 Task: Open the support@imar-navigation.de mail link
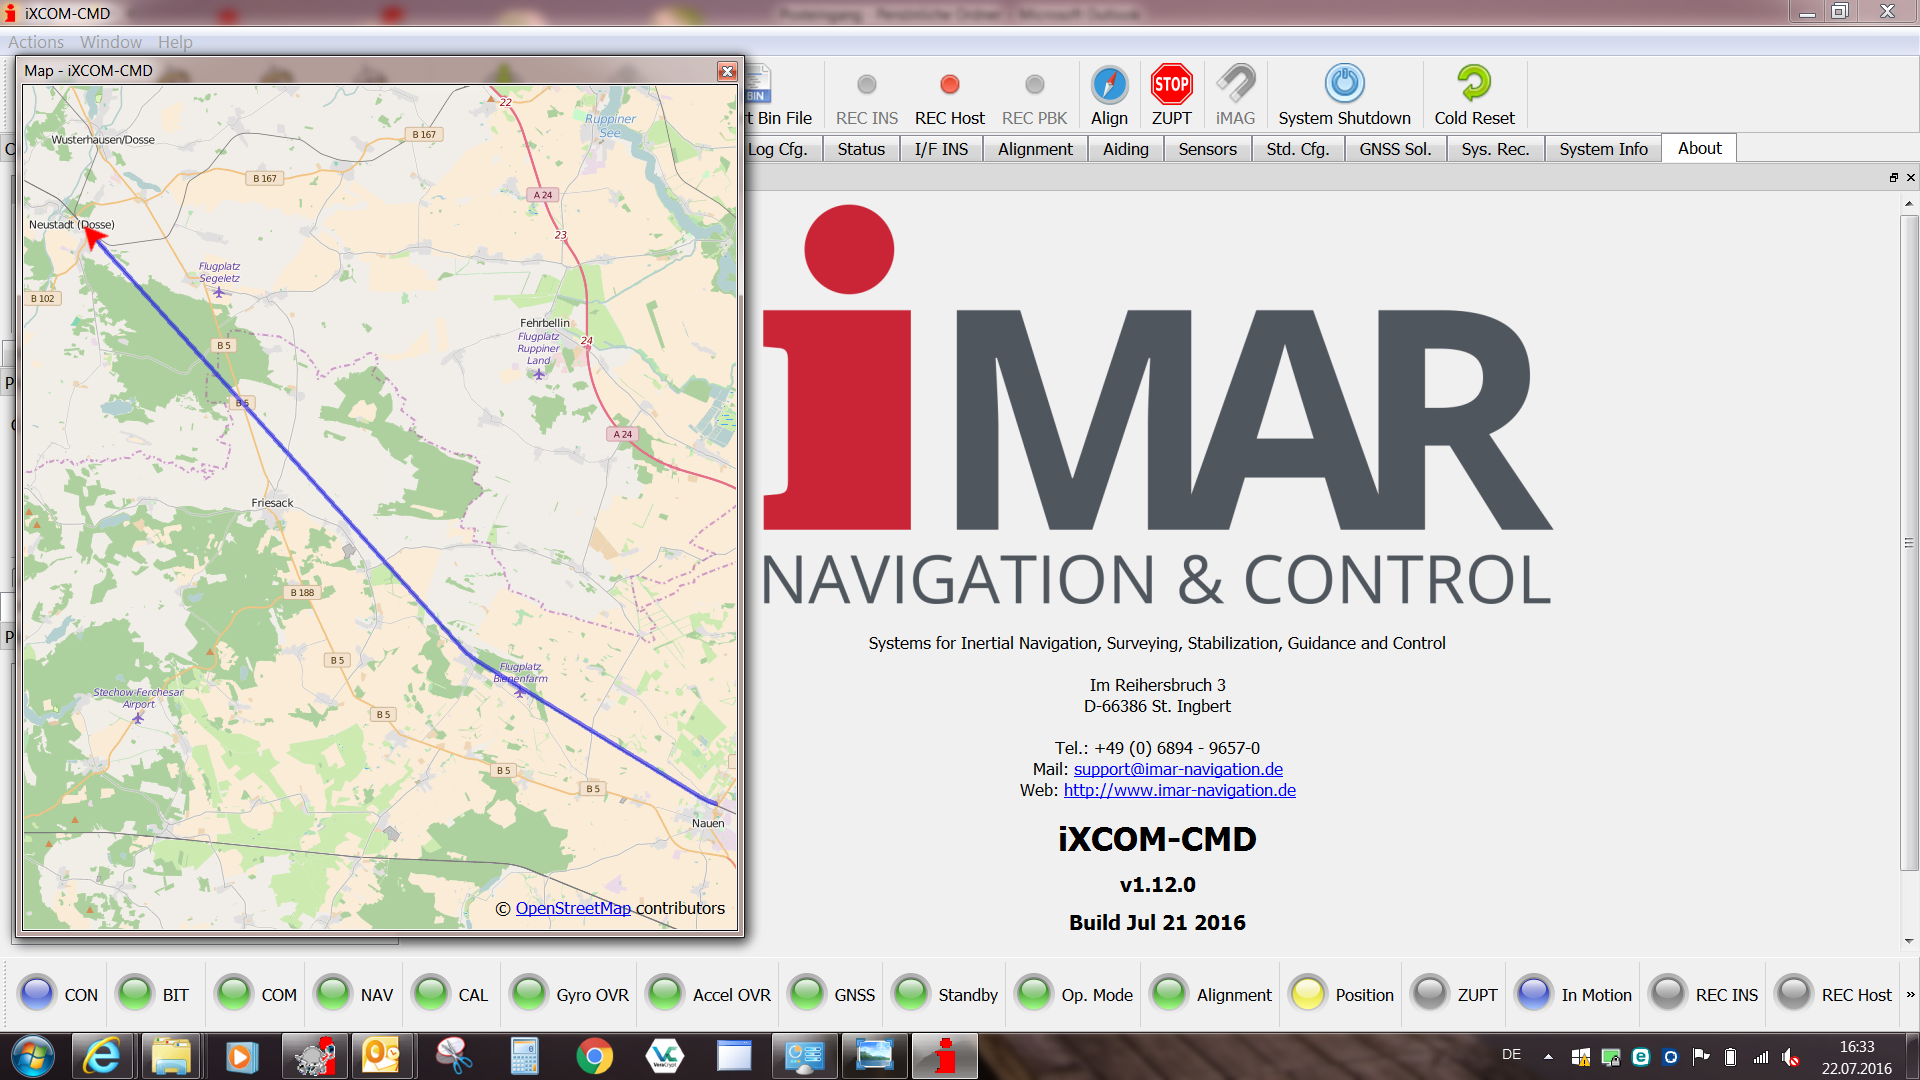coord(1178,769)
